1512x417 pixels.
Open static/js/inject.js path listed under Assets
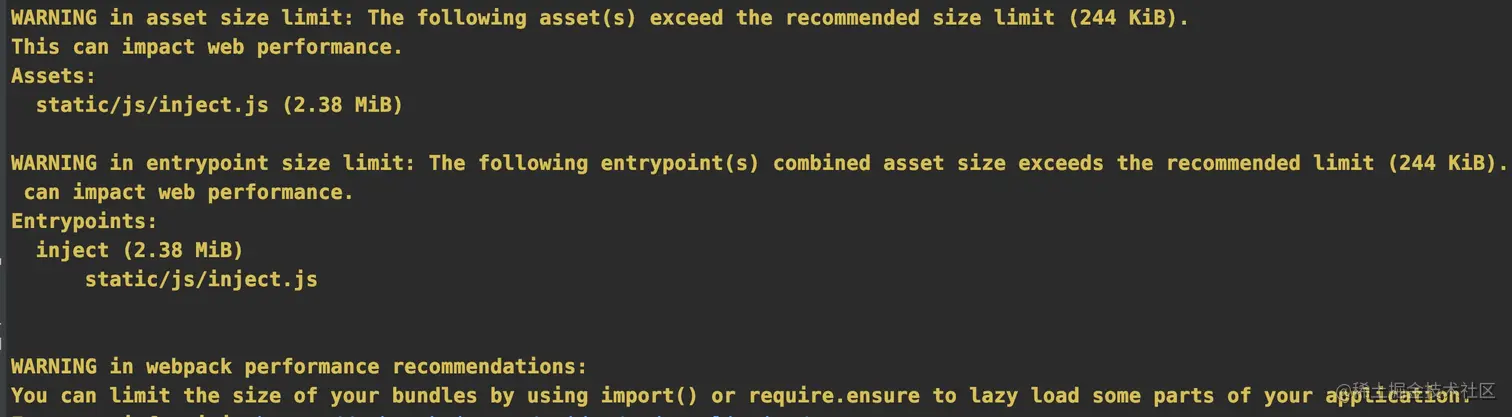[152, 105]
